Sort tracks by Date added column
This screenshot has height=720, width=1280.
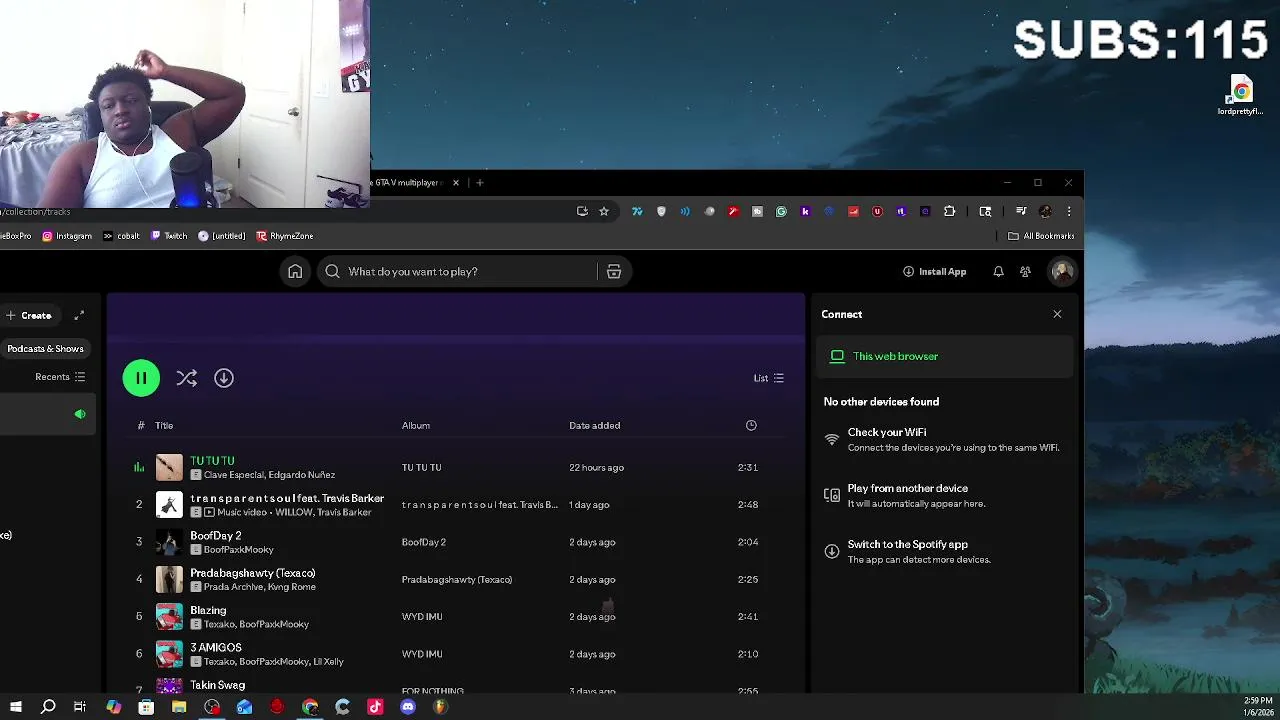click(x=595, y=426)
